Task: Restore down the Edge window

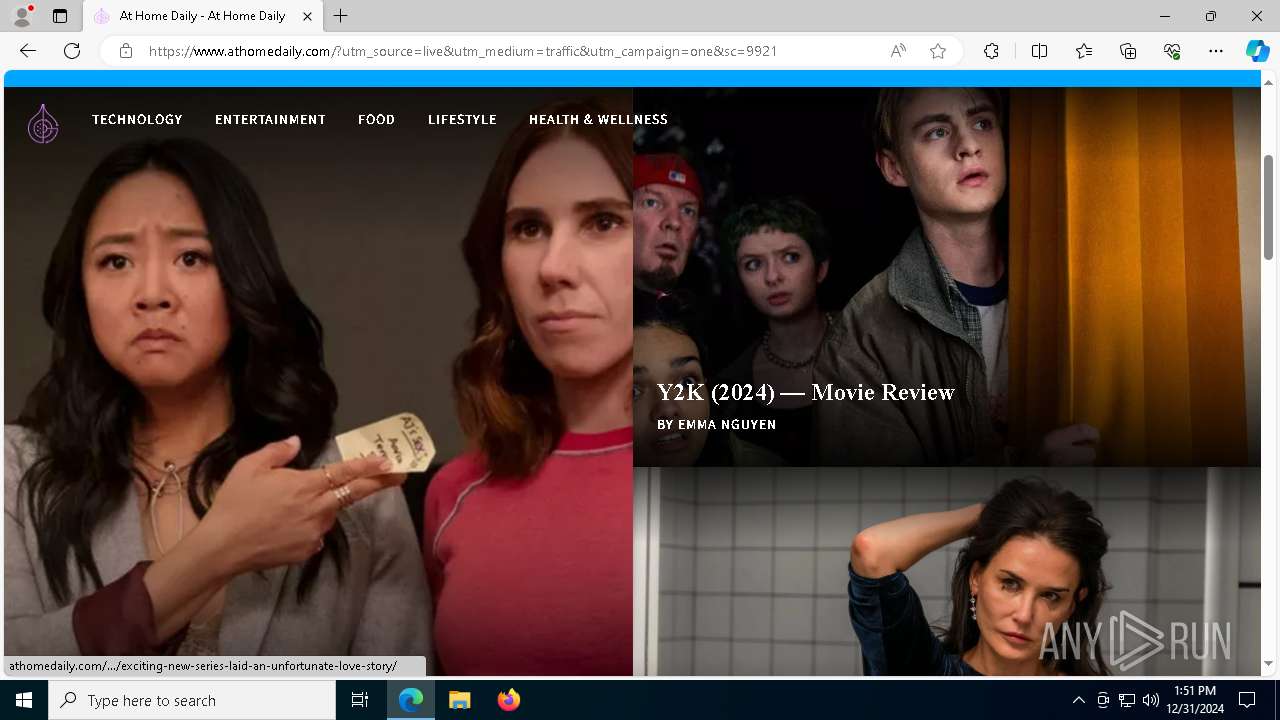Action: pyautogui.click(x=1211, y=16)
